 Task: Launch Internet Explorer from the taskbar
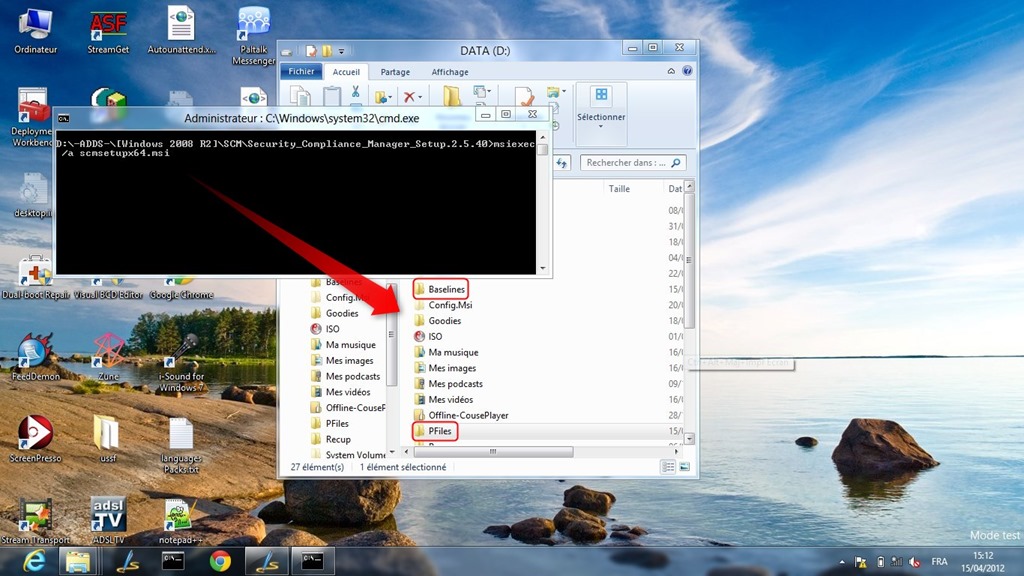coord(33,561)
